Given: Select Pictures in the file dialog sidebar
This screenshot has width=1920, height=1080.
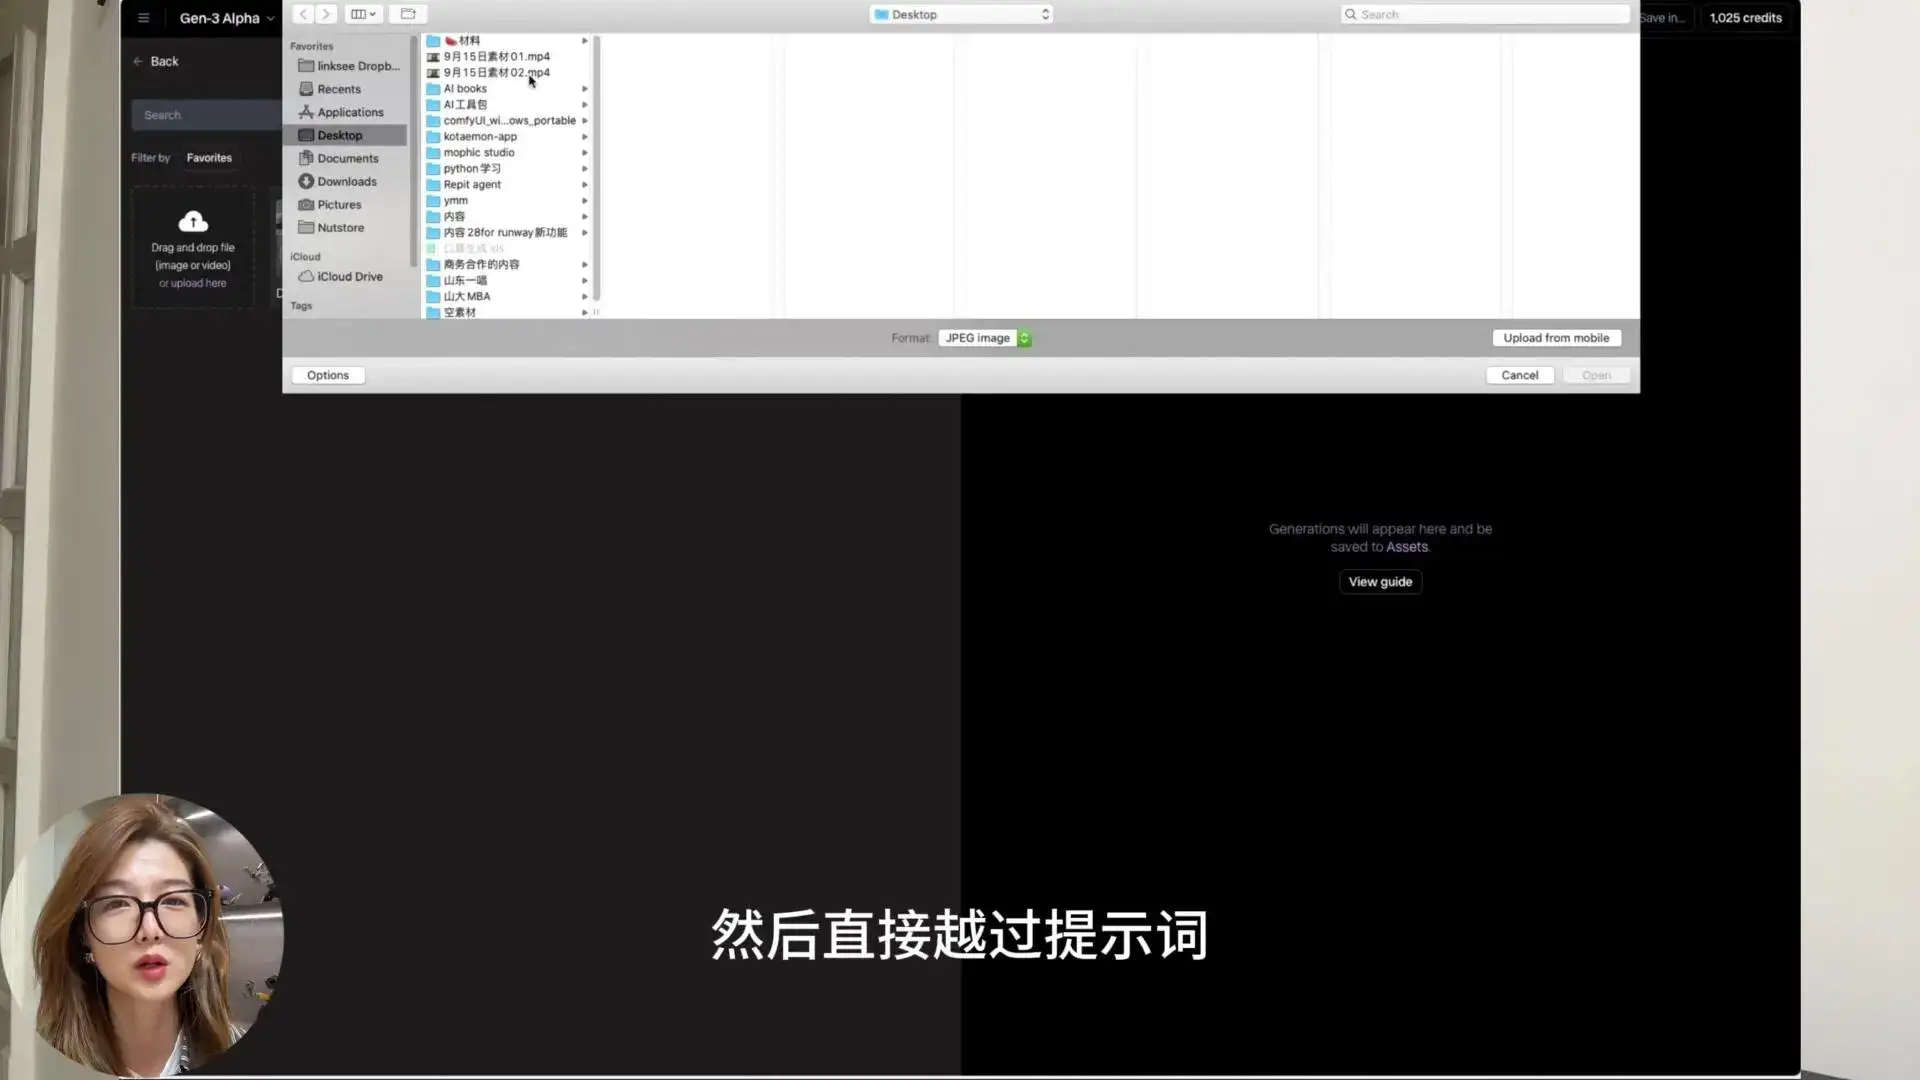Looking at the screenshot, I should [338, 204].
